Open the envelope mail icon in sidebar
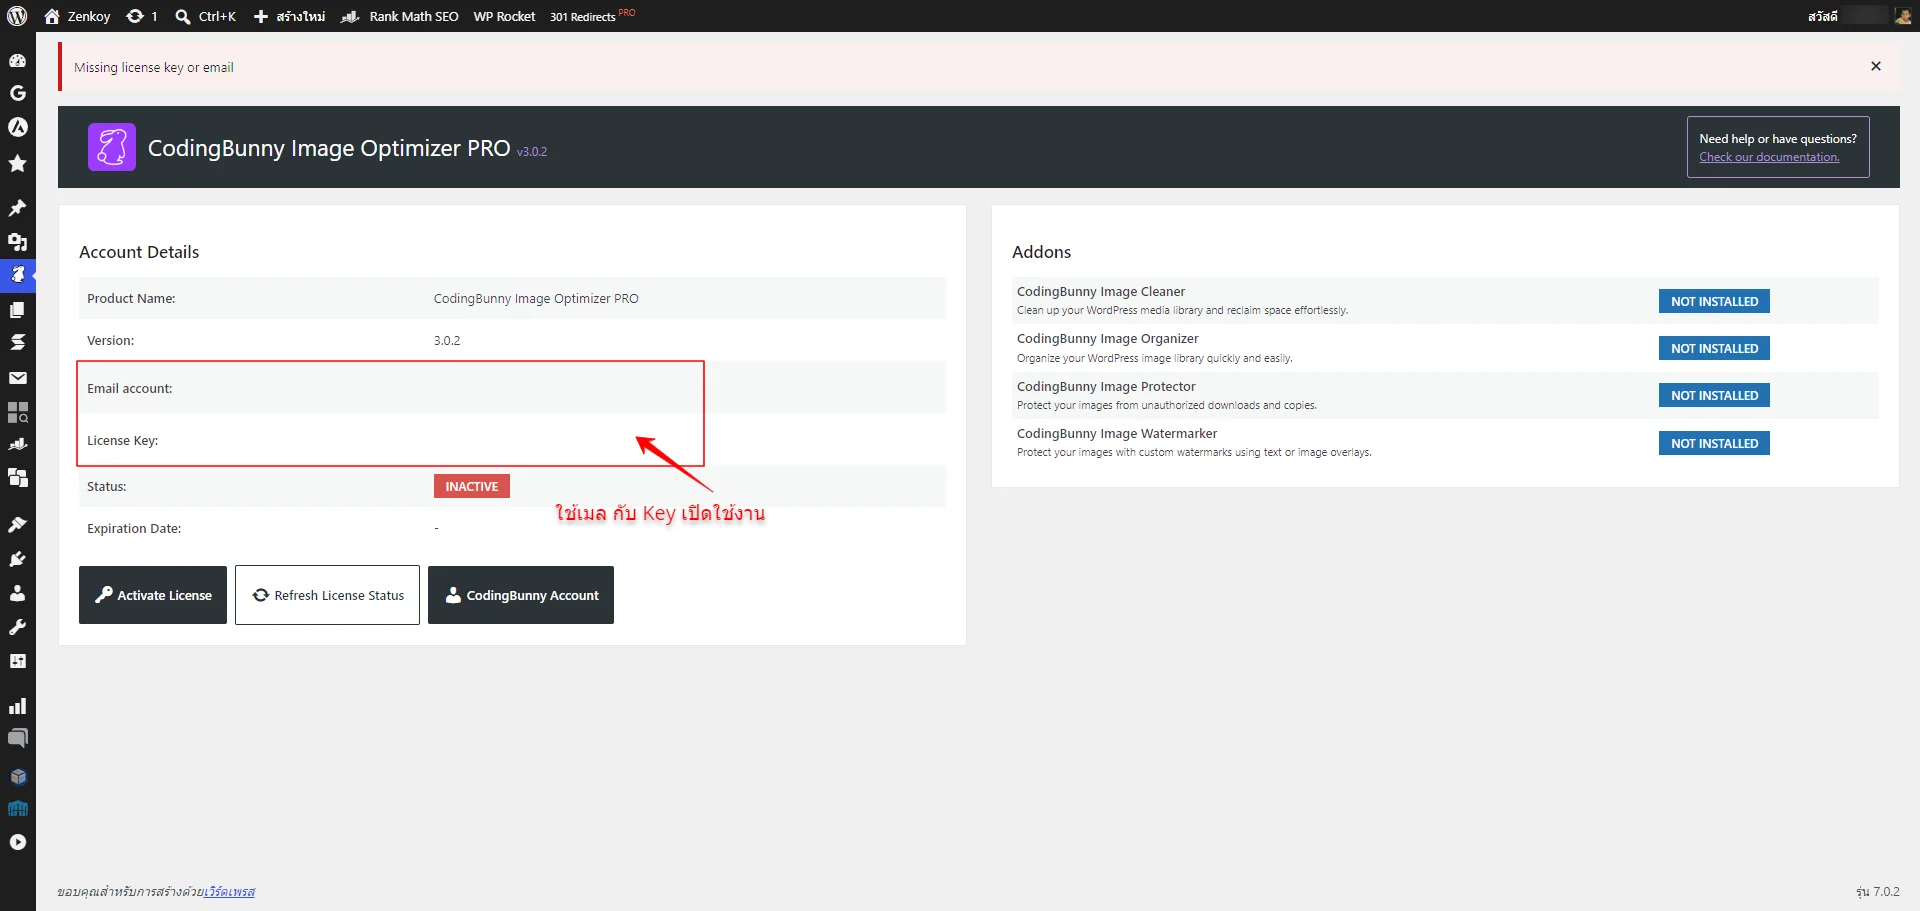 point(17,378)
